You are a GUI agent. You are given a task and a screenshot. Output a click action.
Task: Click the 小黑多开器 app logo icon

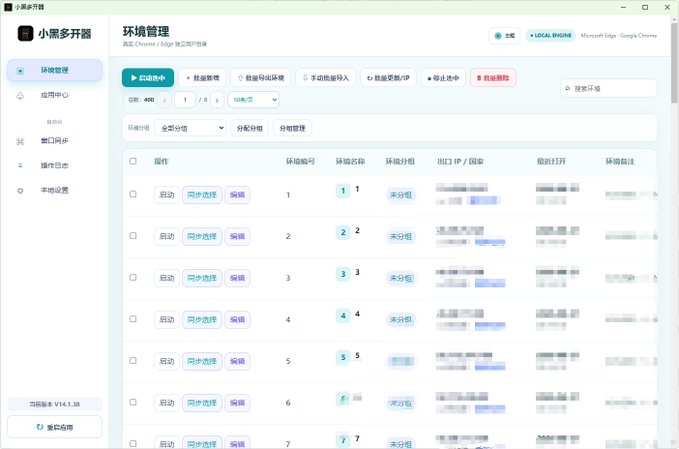coord(26,33)
